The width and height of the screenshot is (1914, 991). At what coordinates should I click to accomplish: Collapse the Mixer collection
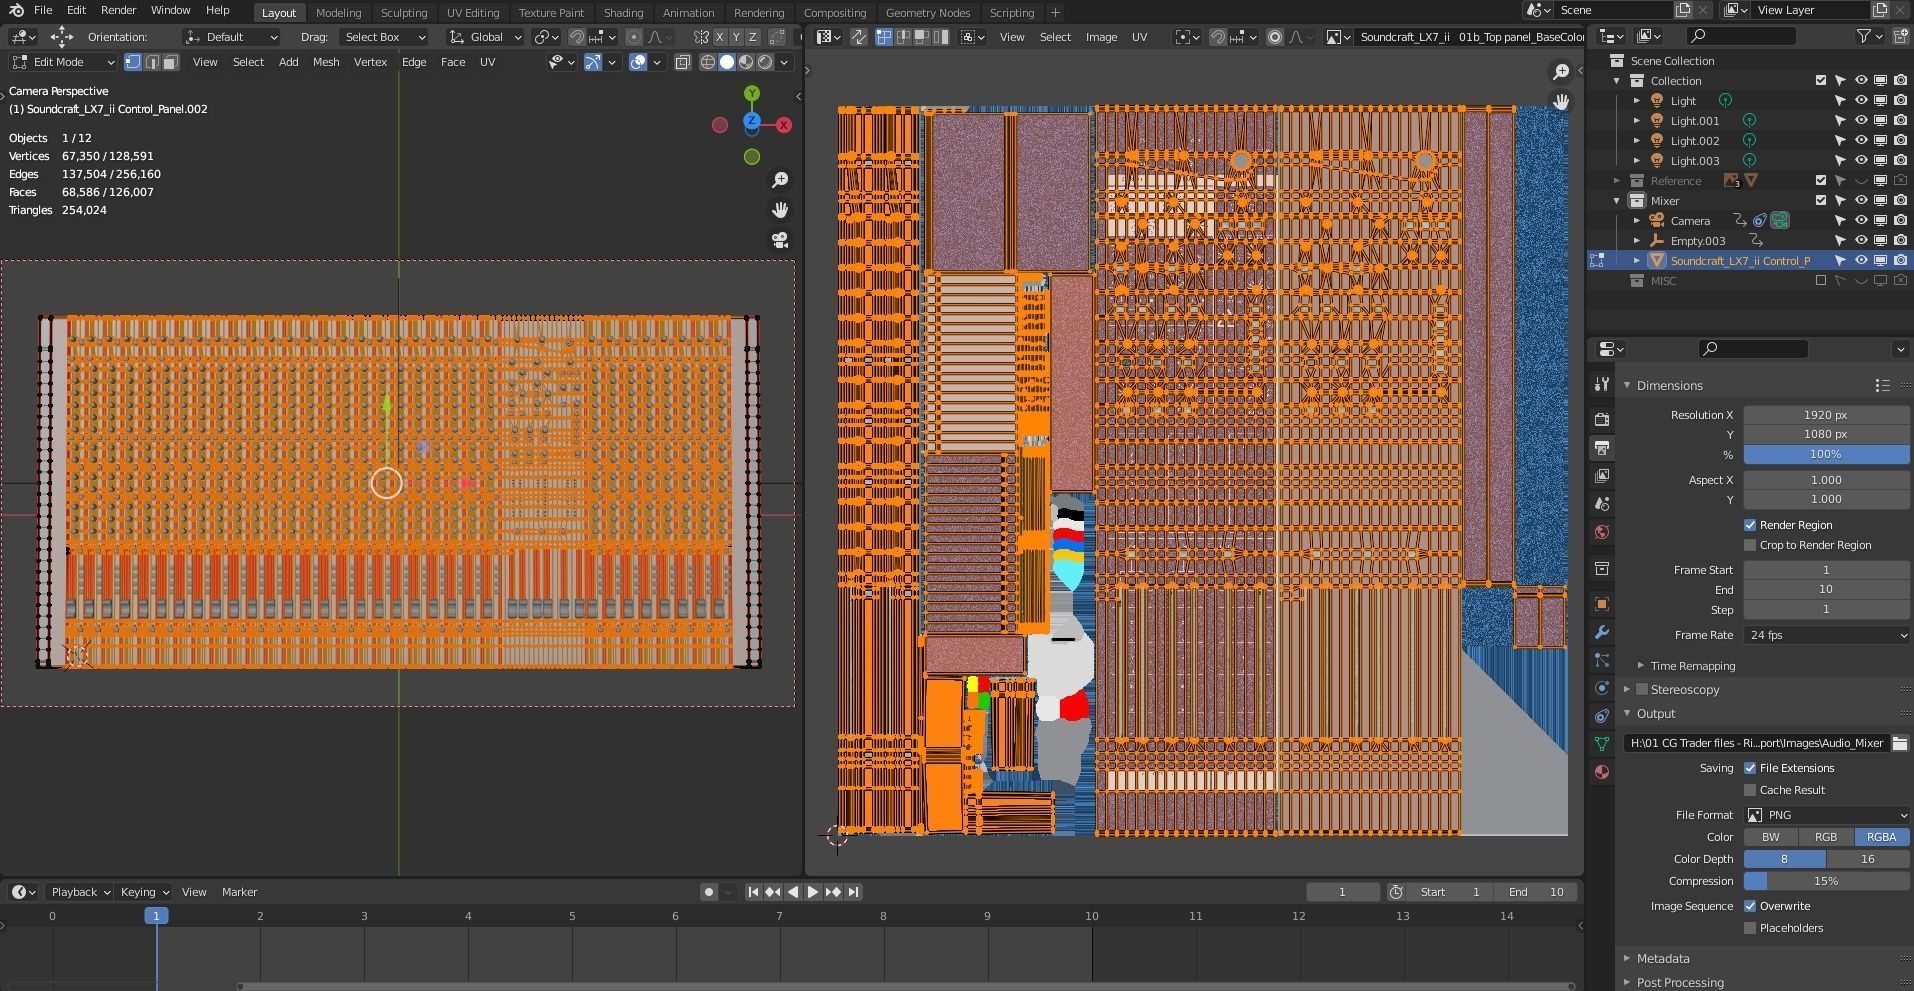1617,201
